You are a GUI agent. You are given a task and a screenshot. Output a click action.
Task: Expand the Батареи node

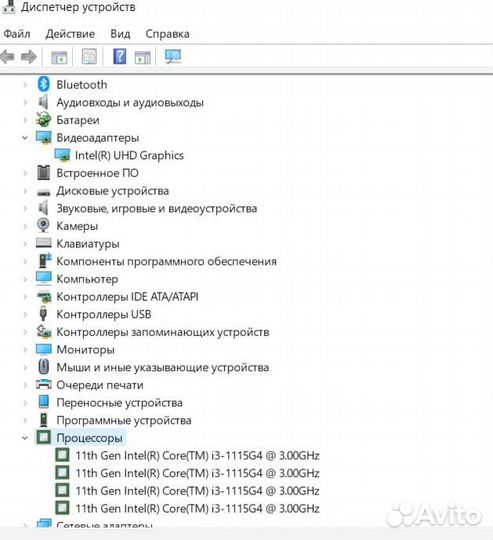tap(25, 120)
